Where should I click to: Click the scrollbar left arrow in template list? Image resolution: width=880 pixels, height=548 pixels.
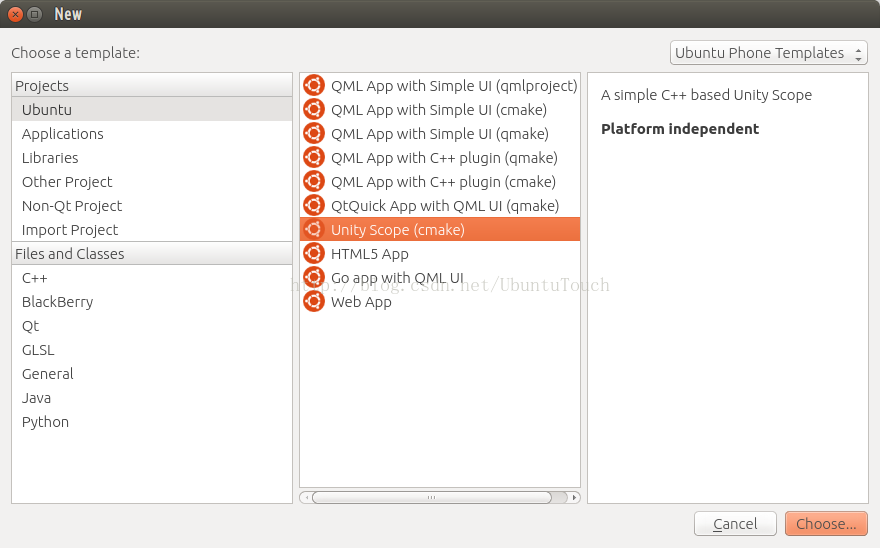point(306,497)
